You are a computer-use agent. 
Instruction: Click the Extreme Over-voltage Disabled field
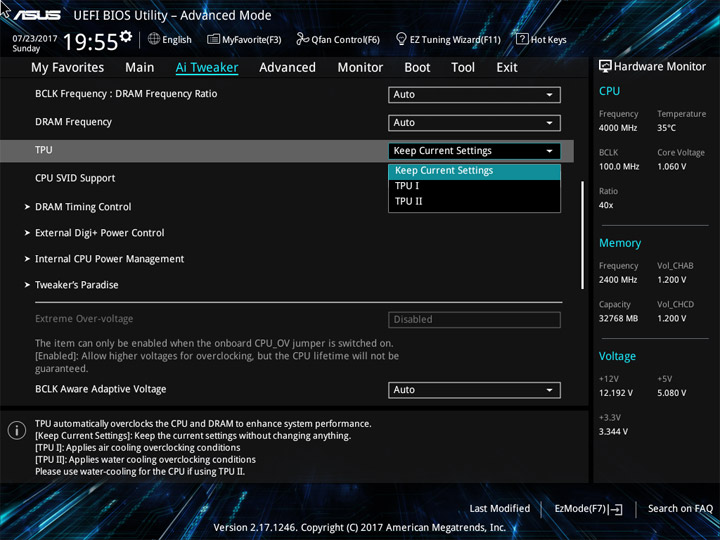[x=474, y=320]
